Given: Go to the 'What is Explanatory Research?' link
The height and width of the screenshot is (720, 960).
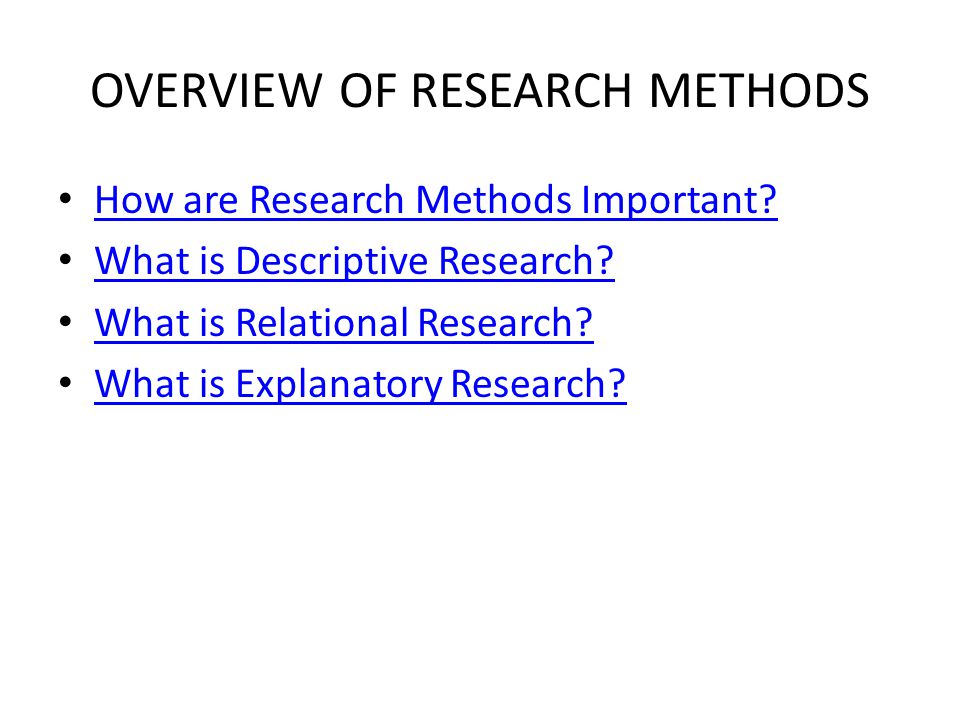Looking at the screenshot, I should click(360, 384).
